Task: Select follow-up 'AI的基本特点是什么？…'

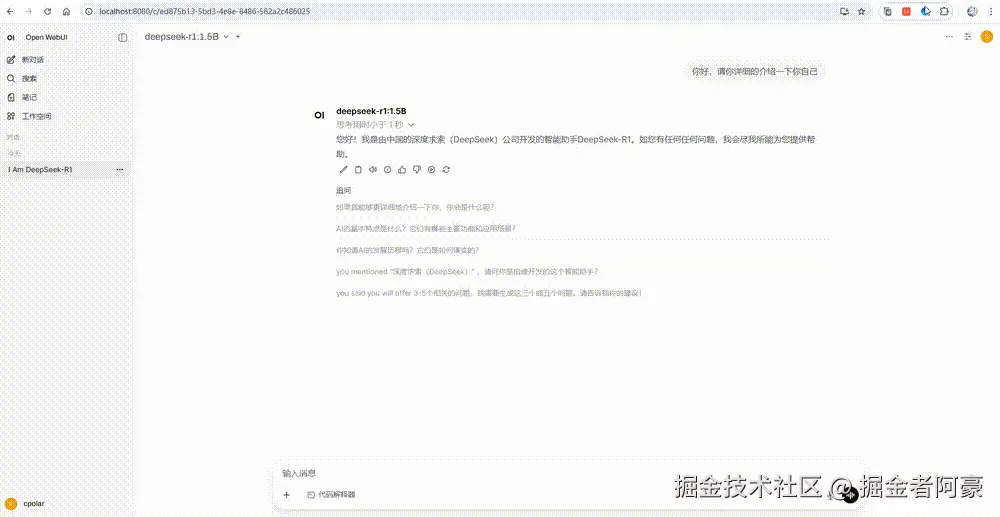Action: (x=426, y=228)
